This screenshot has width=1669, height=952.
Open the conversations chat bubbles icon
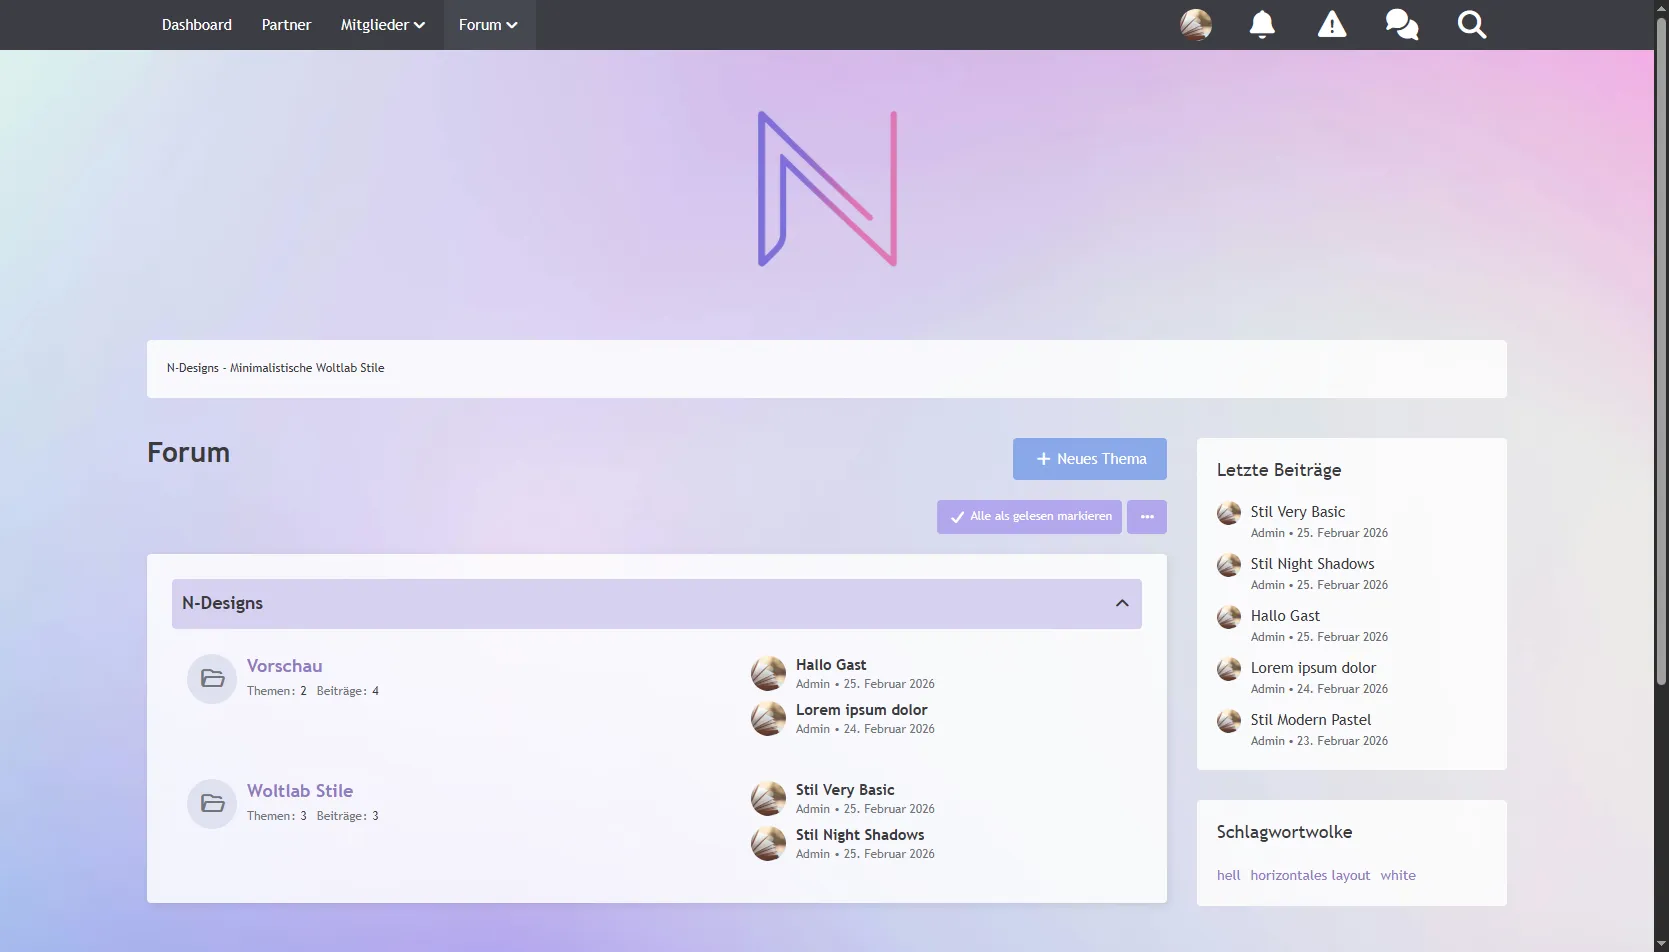click(1401, 24)
